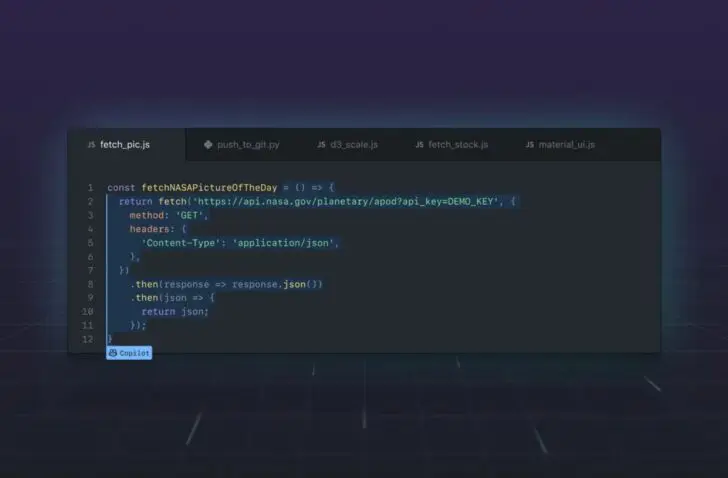Viewport: 728px width, 478px height.
Task: Click the 'return json;' statement
Action: [x=175, y=312]
